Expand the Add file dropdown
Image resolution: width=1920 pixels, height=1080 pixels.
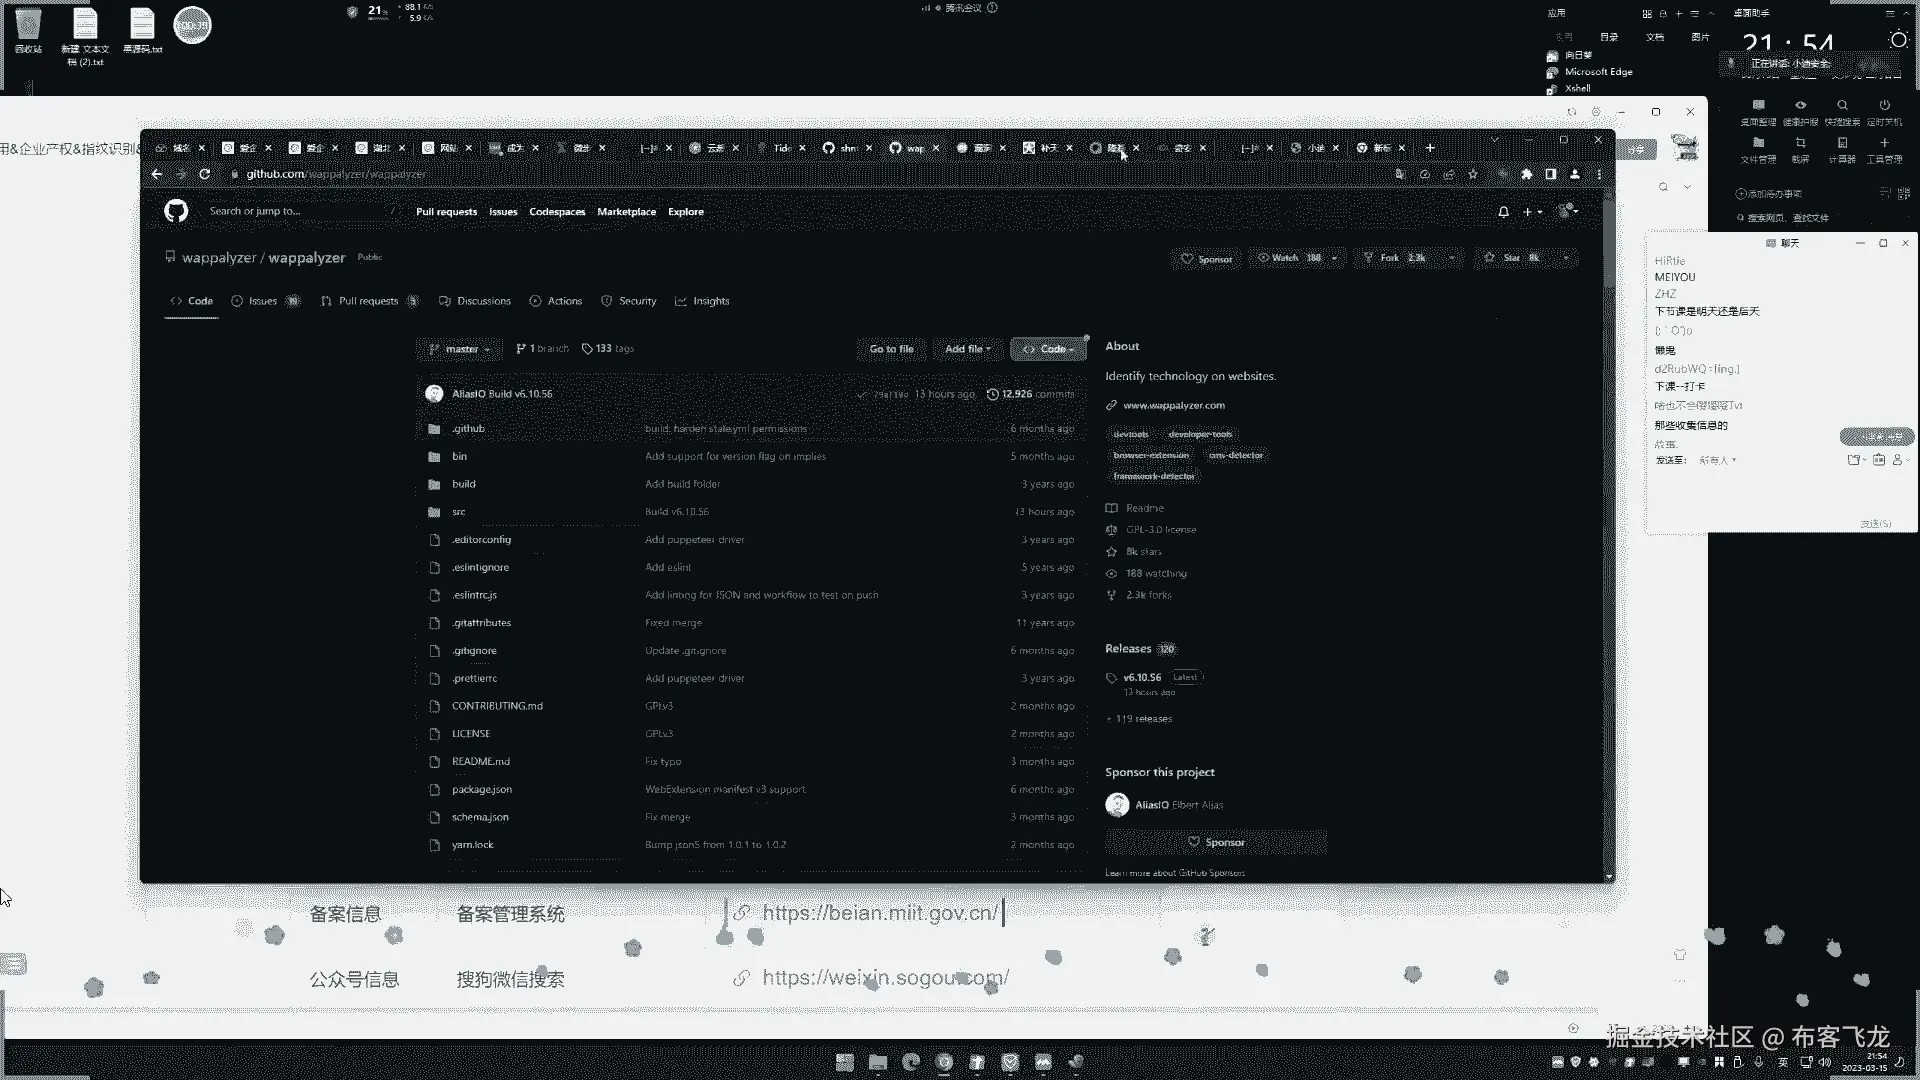[967, 349]
